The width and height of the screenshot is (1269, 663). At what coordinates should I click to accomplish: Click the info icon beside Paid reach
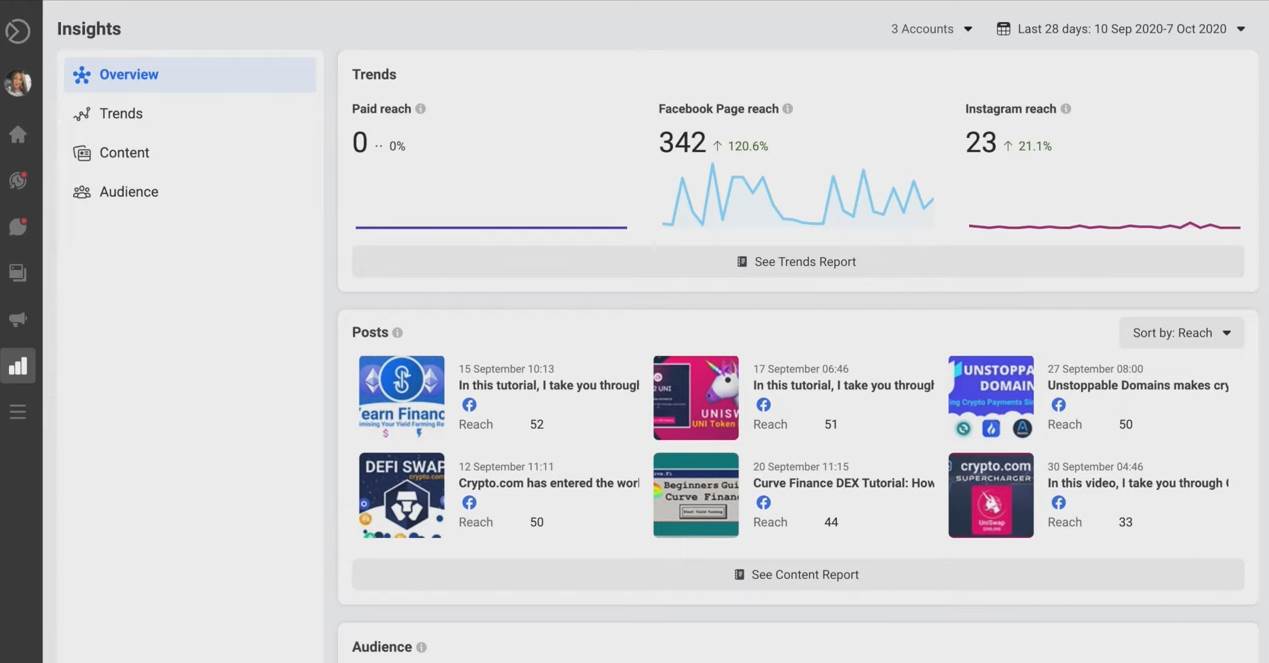click(x=420, y=109)
